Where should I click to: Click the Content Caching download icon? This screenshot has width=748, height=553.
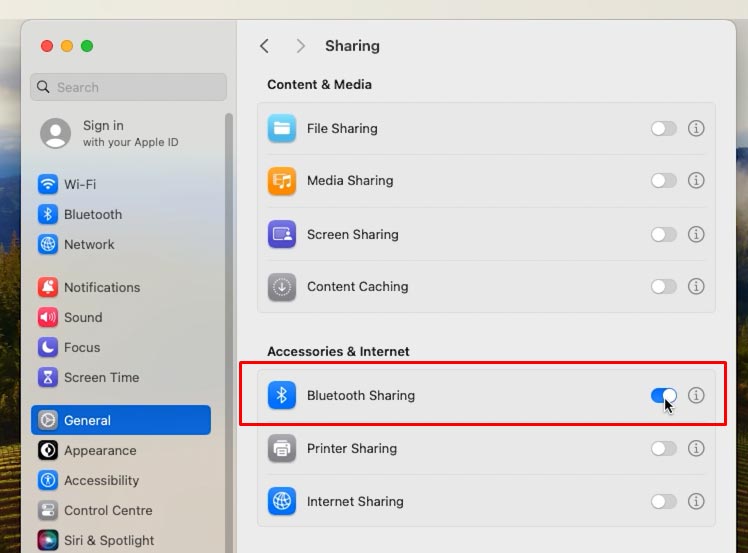281,287
